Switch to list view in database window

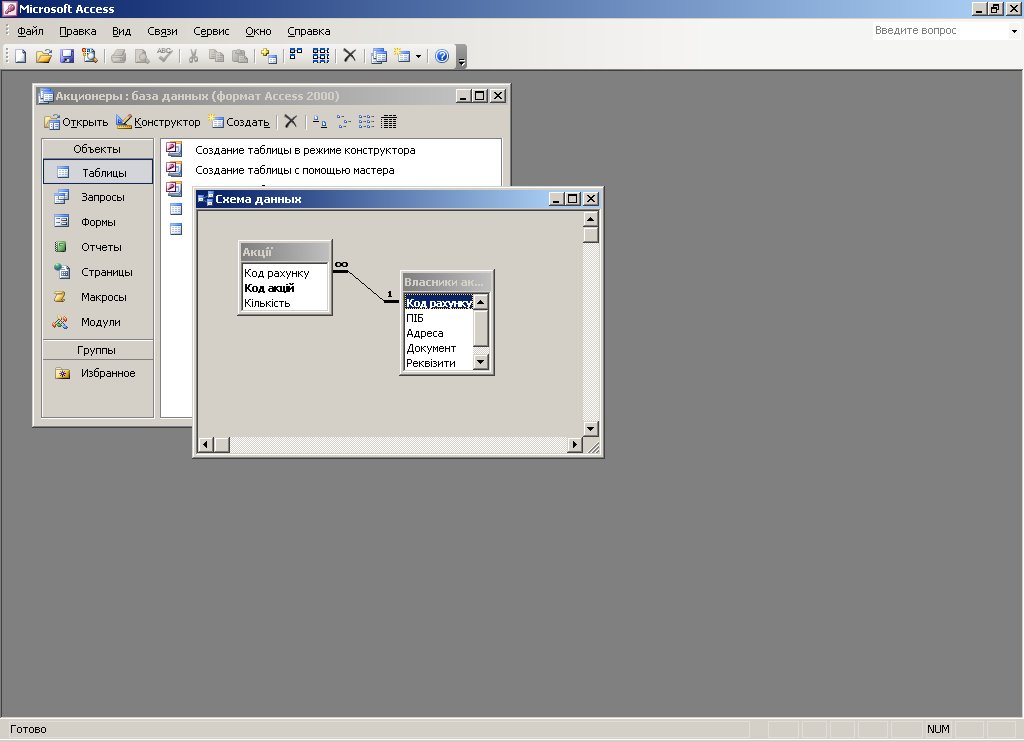click(366, 121)
